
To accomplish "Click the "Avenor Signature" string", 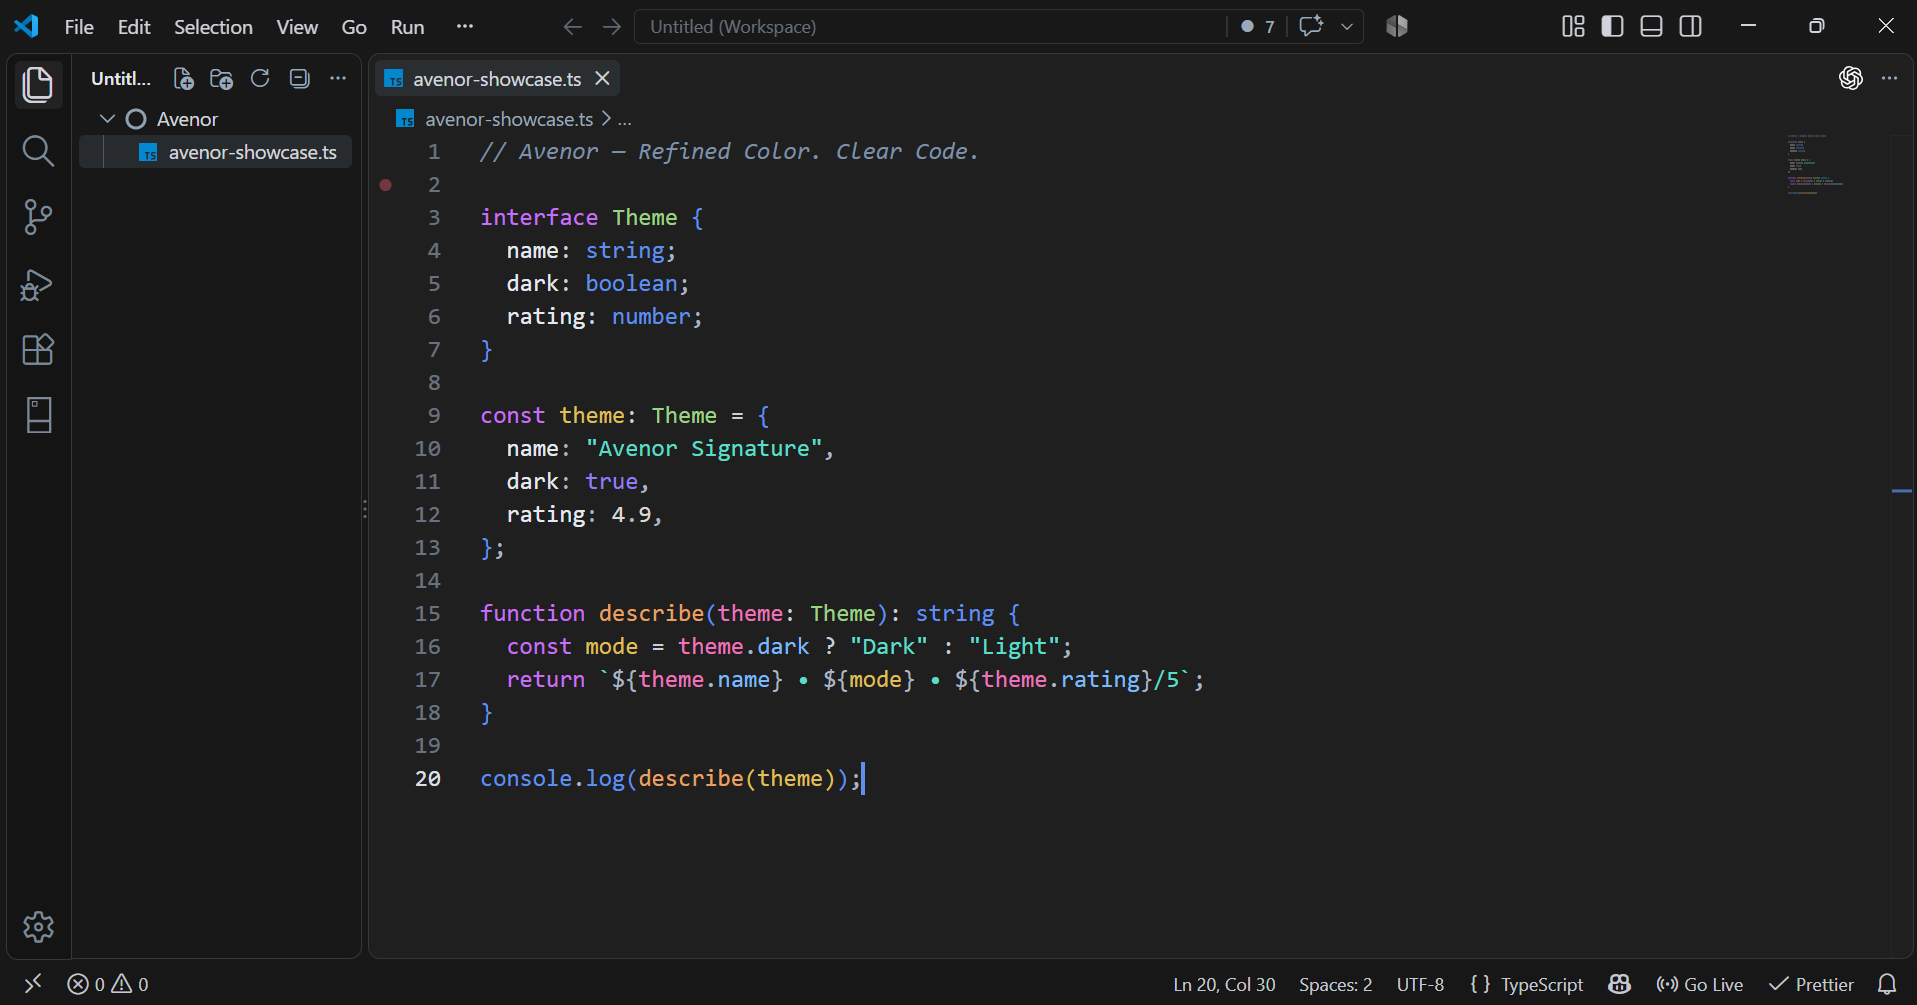I will 704,448.
